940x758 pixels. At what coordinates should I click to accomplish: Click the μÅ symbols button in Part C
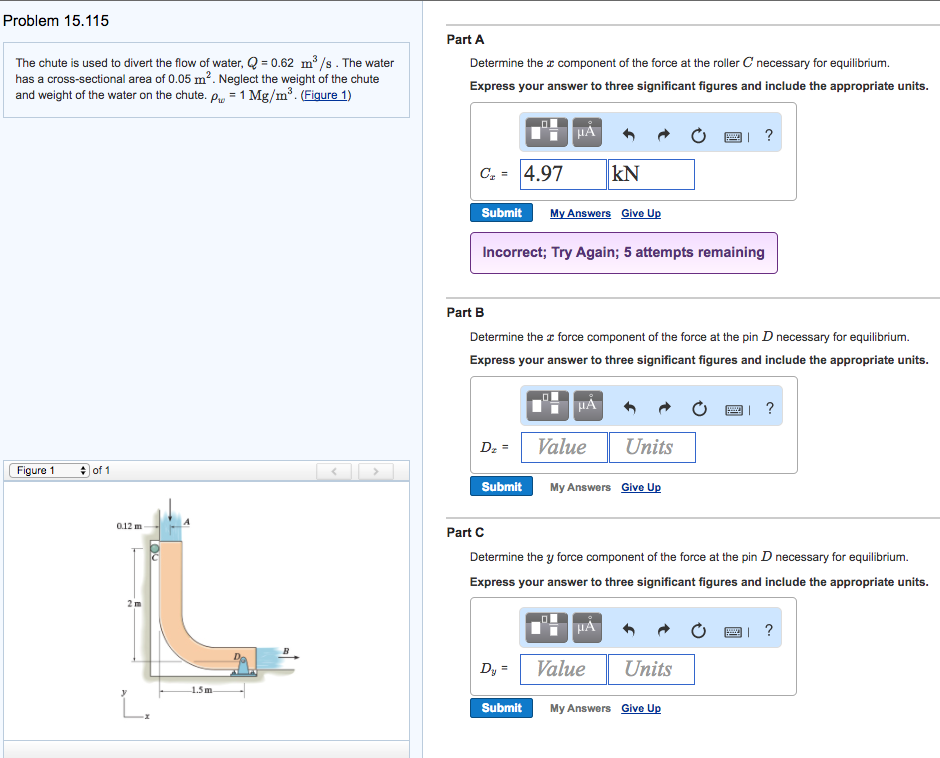(586, 629)
